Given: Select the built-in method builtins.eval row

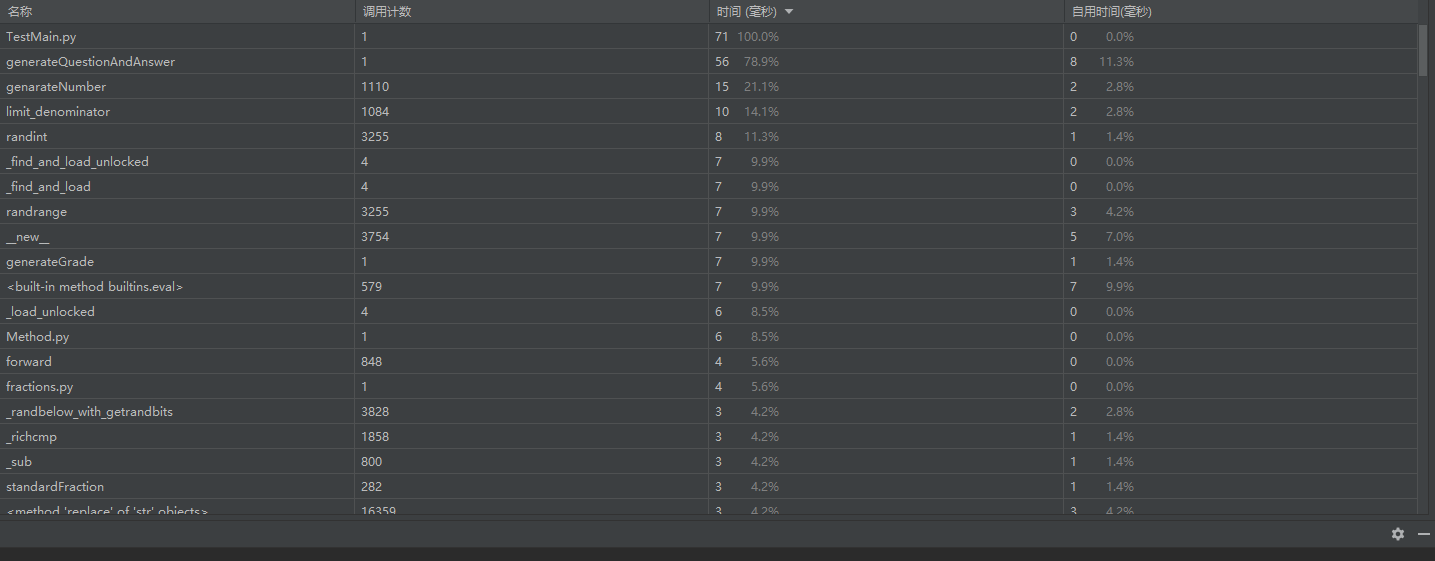Looking at the screenshot, I should click(x=708, y=286).
